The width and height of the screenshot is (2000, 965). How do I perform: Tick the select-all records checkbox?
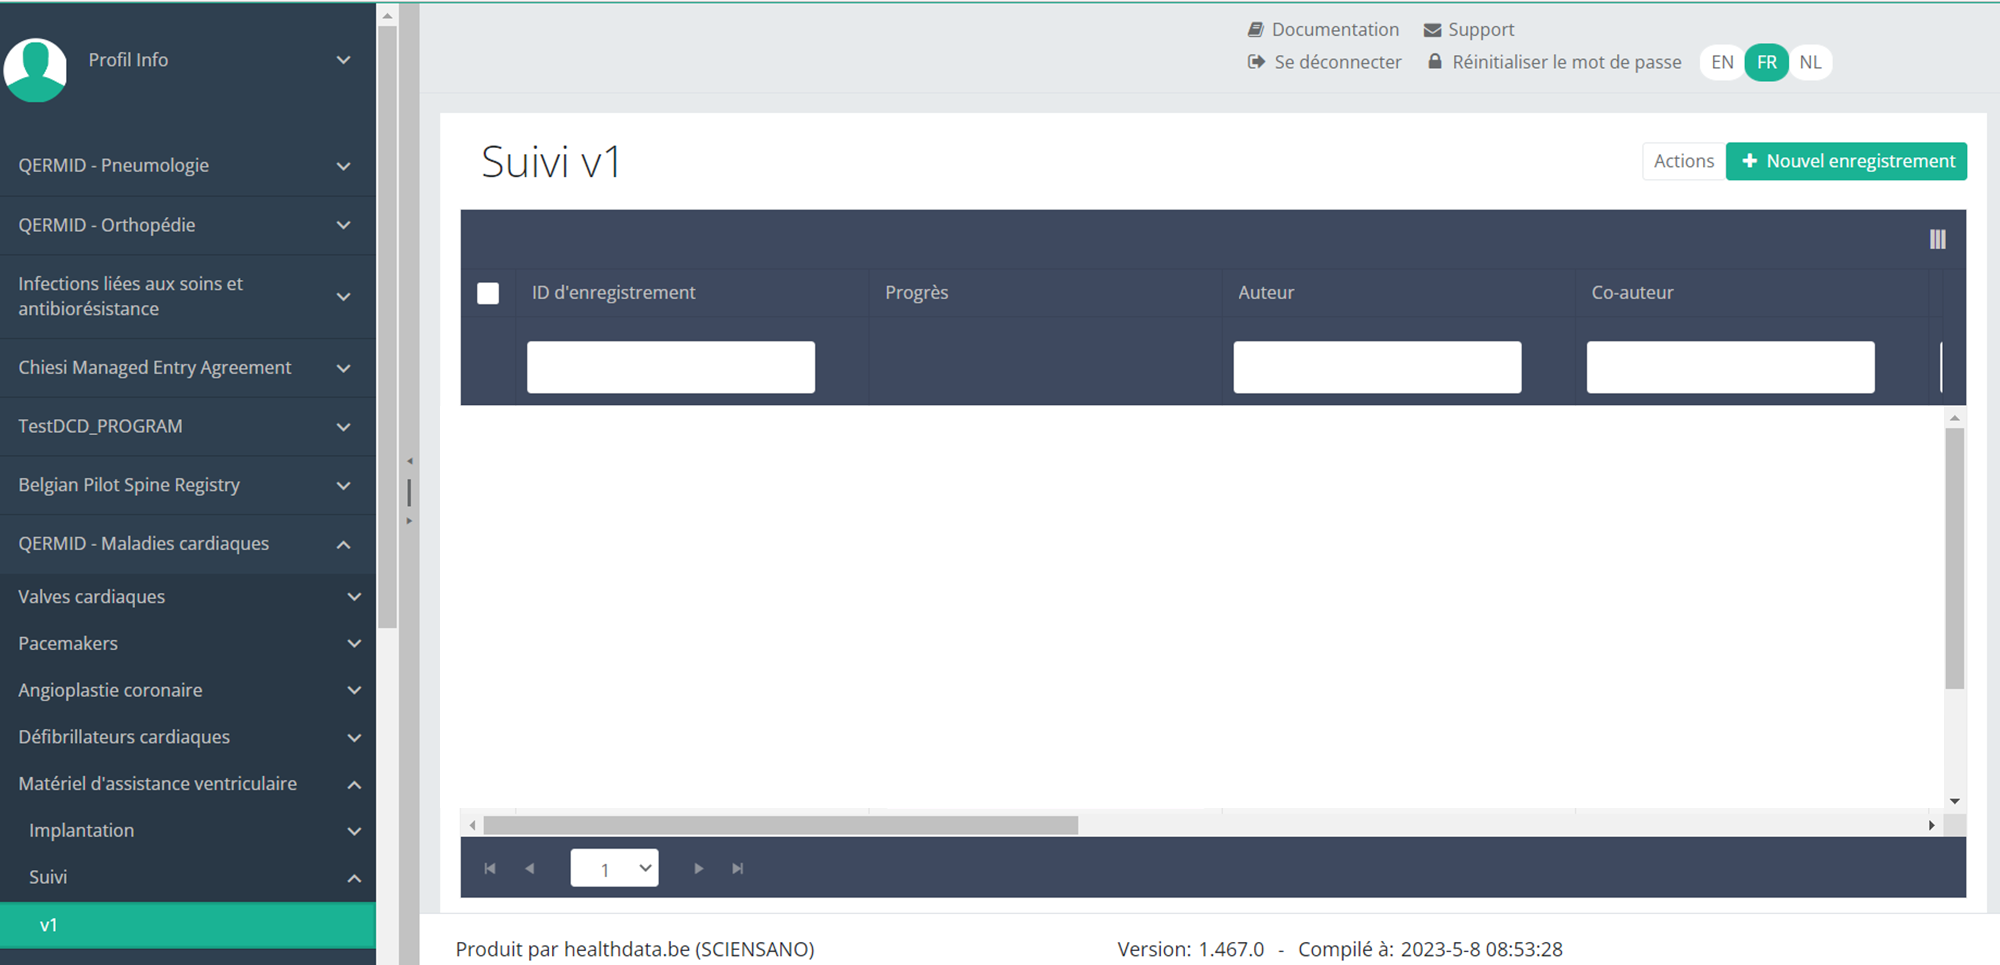488,293
